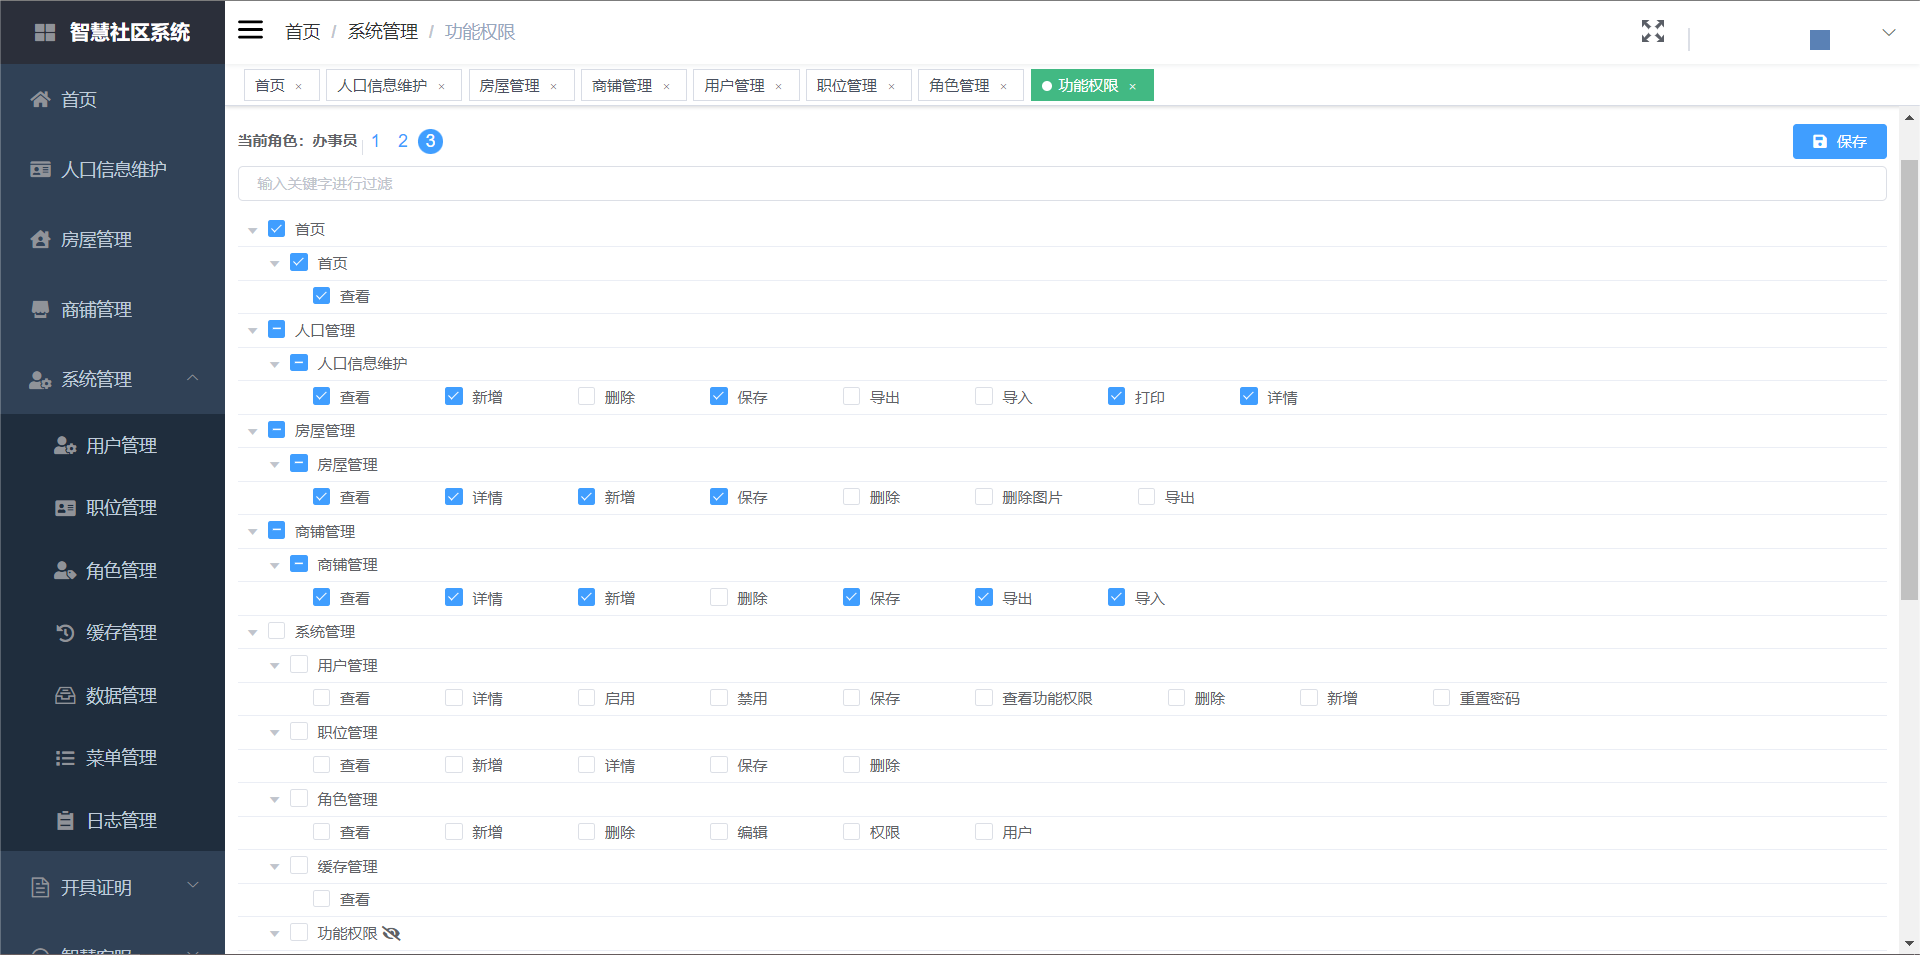This screenshot has height=955, width=1920.
Task: Click the 首页 breadcrumb link
Action: point(302,32)
